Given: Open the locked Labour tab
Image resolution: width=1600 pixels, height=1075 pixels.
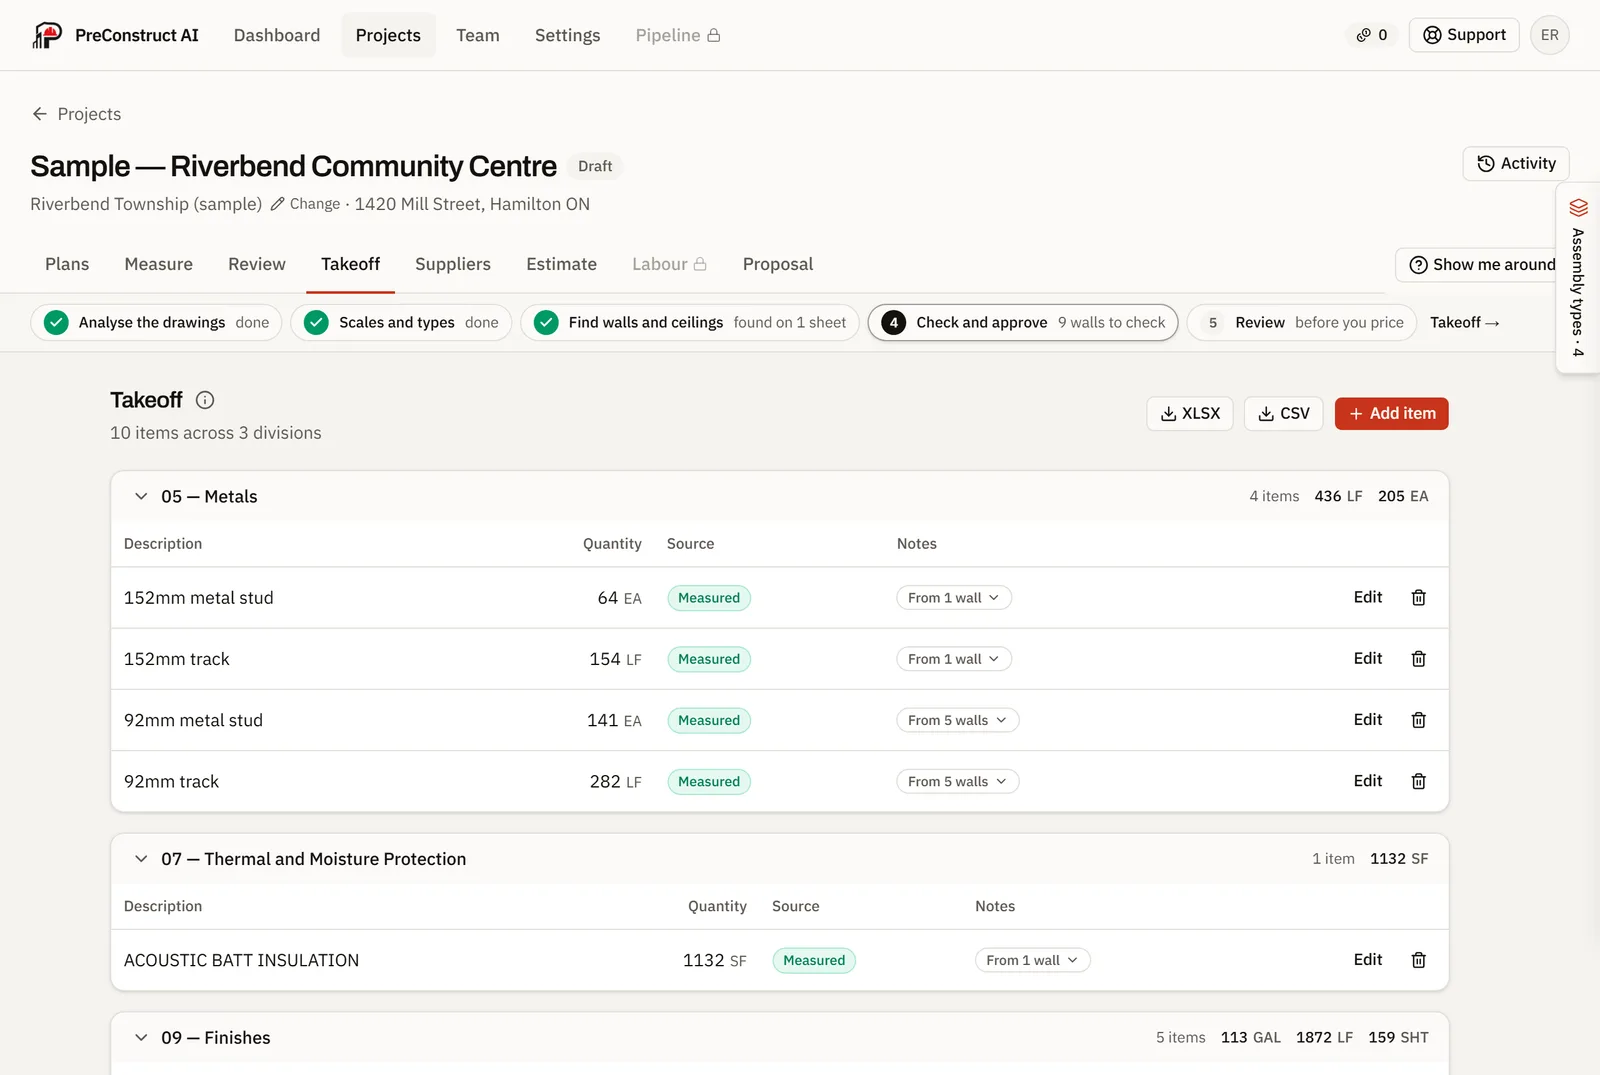Looking at the screenshot, I should pyautogui.click(x=669, y=264).
